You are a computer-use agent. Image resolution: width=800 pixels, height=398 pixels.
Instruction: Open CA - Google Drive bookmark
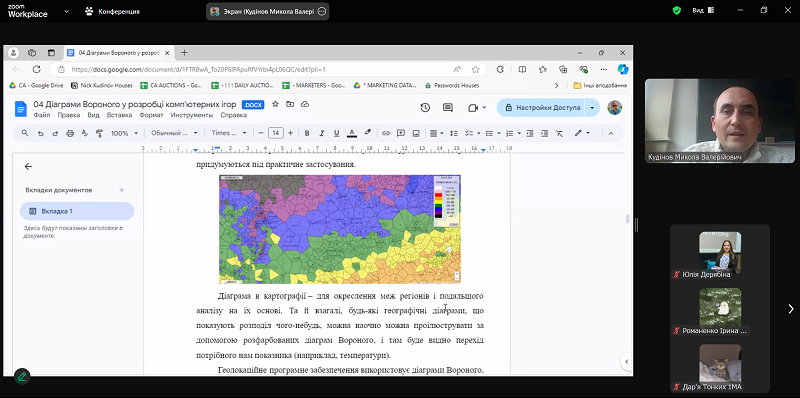pyautogui.click(x=36, y=85)
